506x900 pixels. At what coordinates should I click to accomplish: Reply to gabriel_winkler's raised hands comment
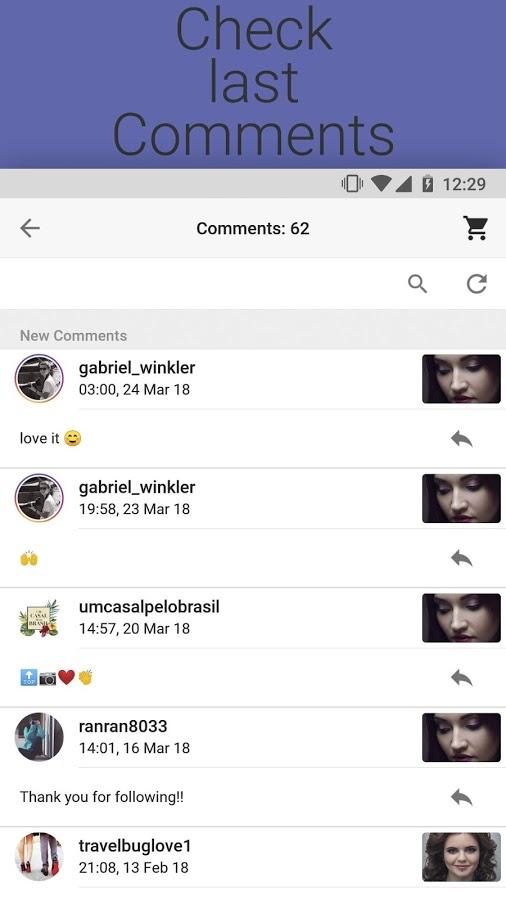[x=462, y=558]
